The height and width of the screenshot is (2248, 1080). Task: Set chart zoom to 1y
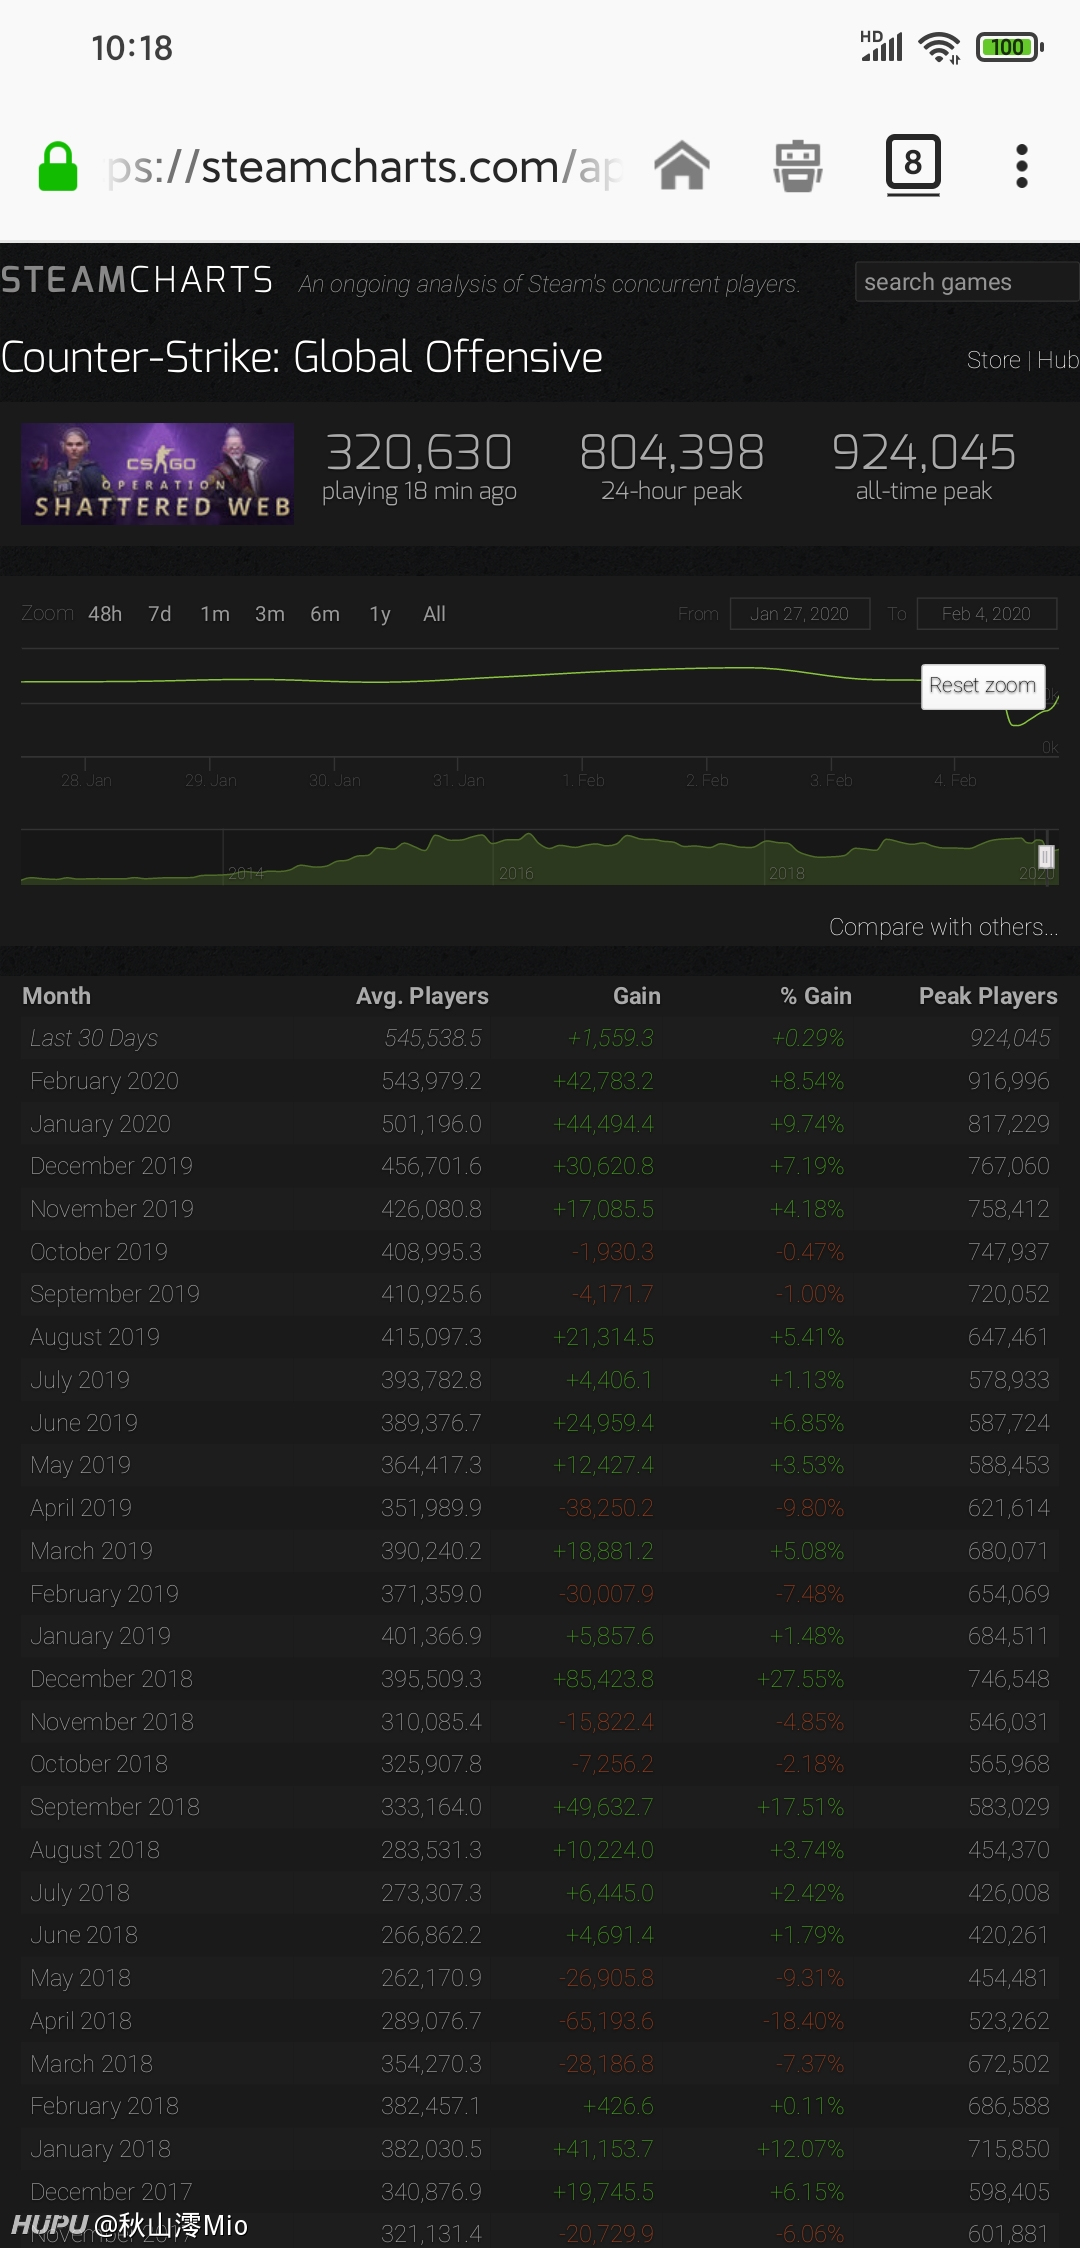point(380,614)
